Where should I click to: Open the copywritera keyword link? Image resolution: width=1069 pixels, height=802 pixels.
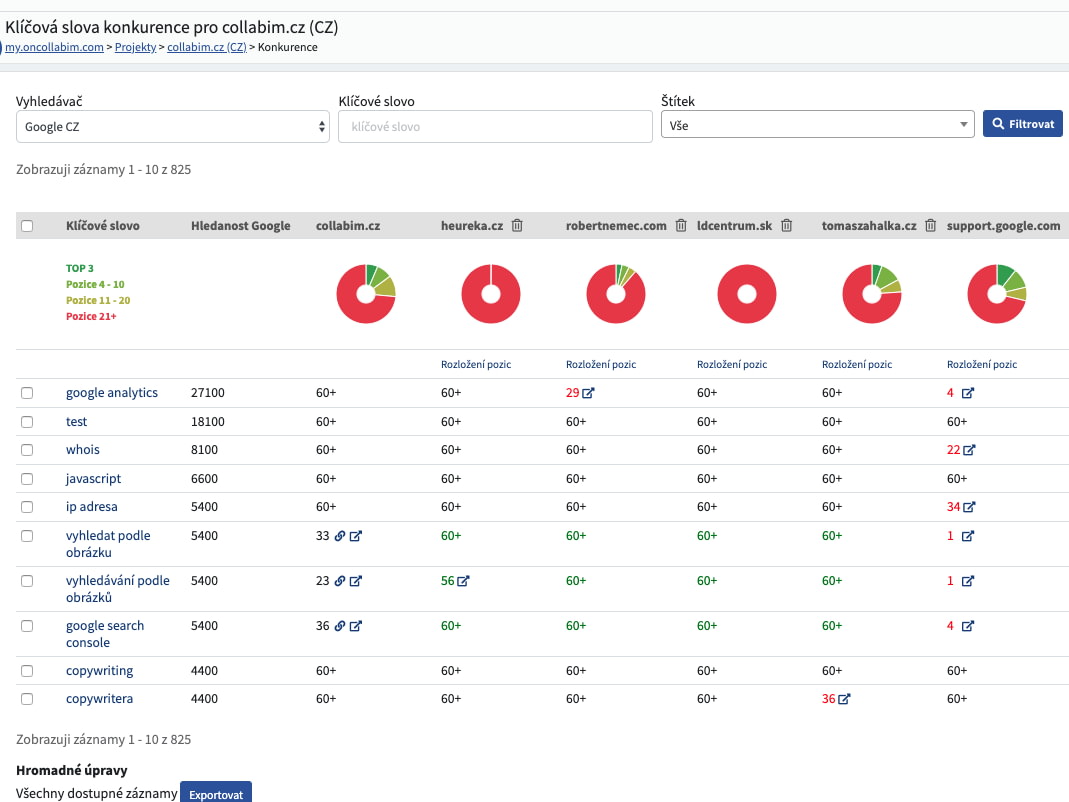100,699
